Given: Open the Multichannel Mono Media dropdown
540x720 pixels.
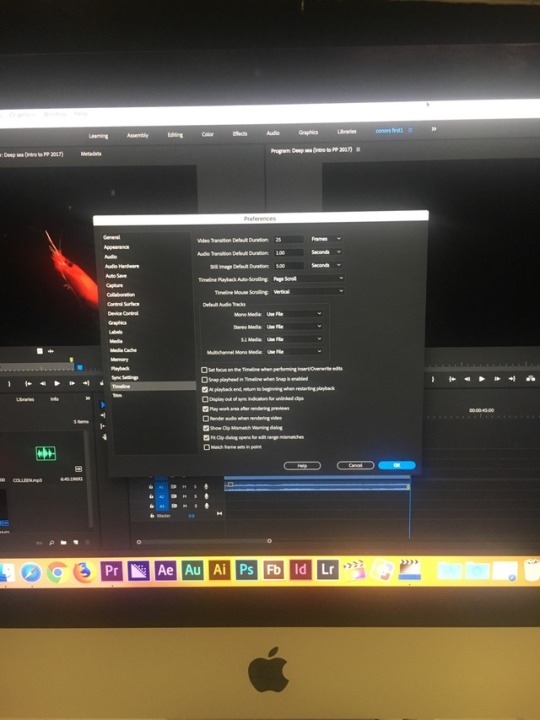Looking at the screenshot, I should [294, 352].
